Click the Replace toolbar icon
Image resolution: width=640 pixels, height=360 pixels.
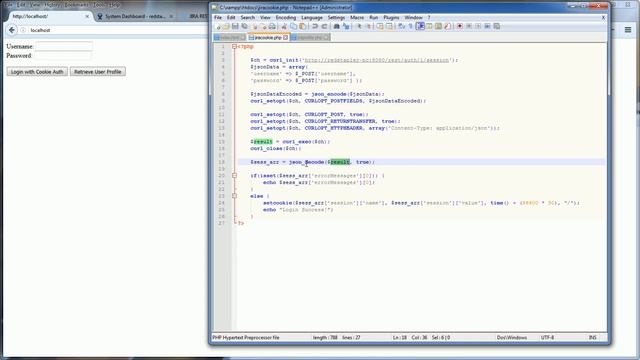[346, 27]
